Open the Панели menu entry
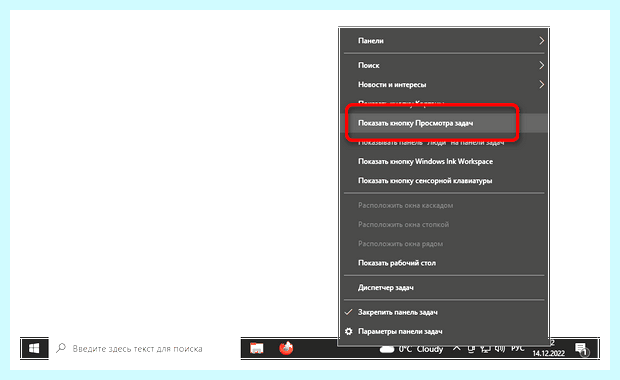 [x=444, y=41]
